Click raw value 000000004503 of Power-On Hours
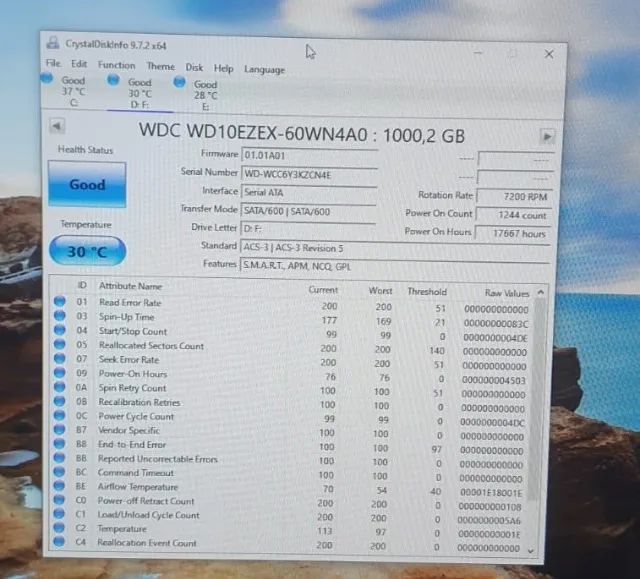This screenshot has width=640, height=579. coord(493,380)
